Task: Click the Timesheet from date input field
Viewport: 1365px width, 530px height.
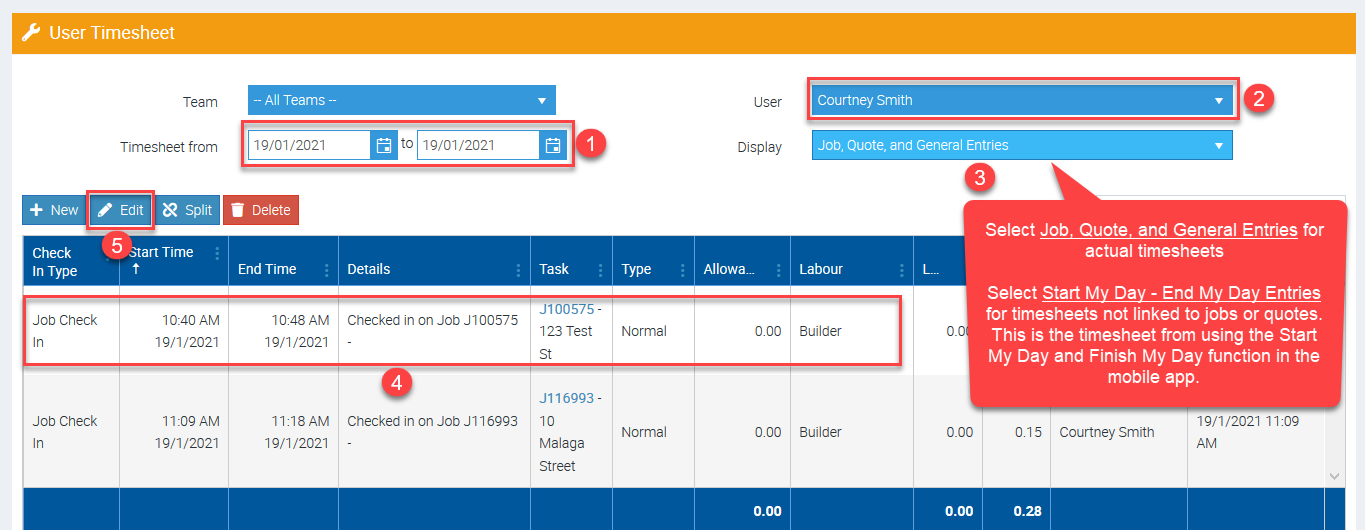Action: tap(308, 145)
